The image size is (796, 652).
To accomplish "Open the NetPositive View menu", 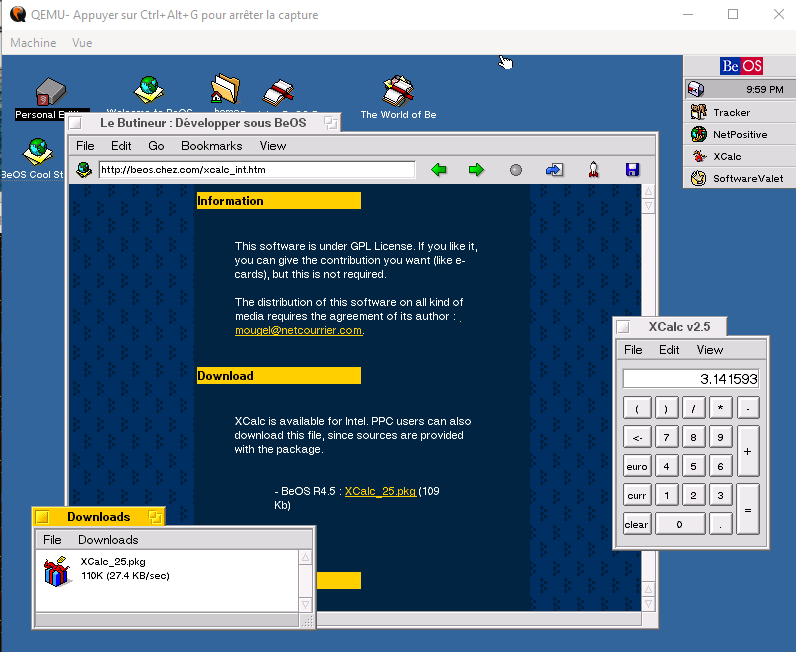I will tap(273, 146).
